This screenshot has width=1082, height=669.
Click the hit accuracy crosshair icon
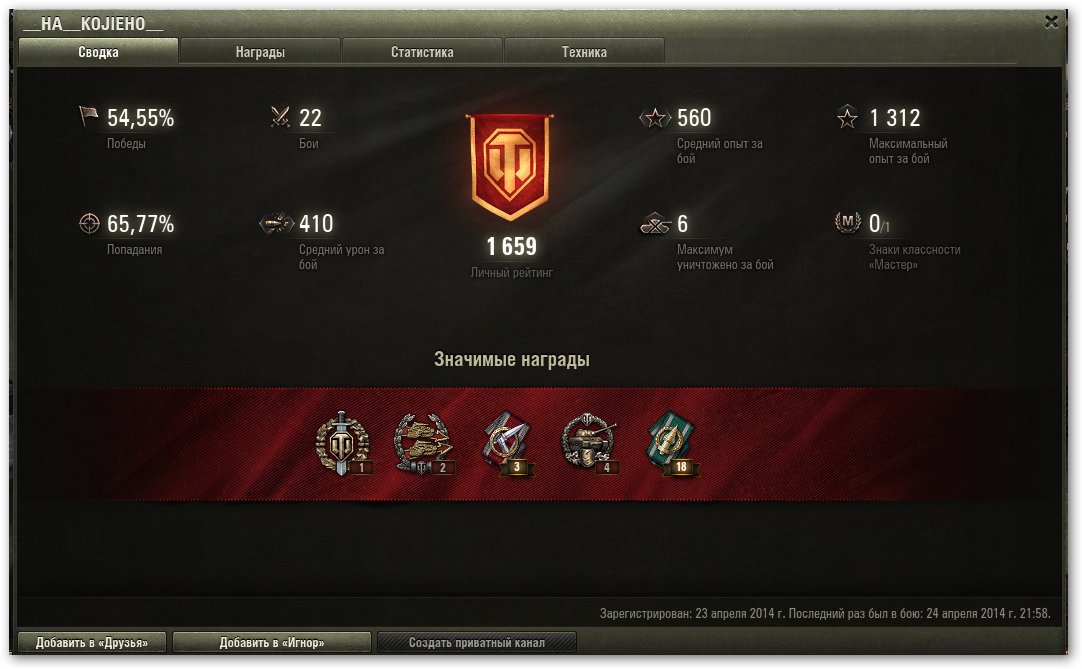(90, 223)
